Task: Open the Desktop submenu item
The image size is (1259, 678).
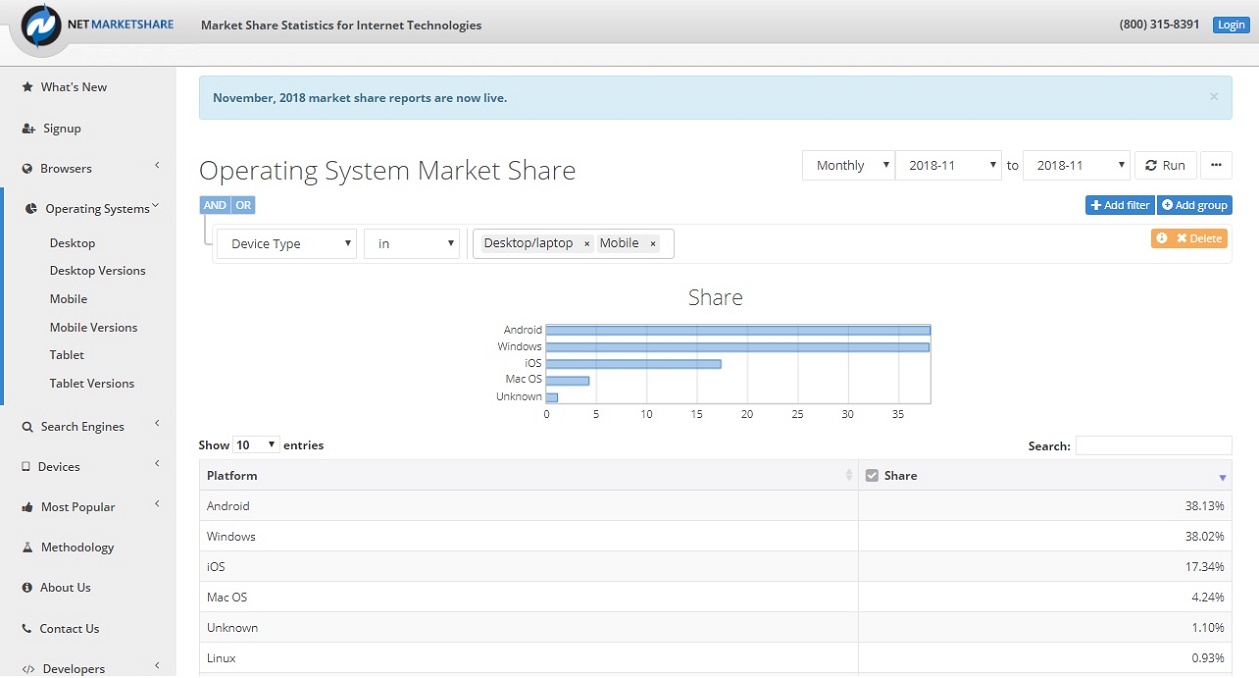Action: 73,243
